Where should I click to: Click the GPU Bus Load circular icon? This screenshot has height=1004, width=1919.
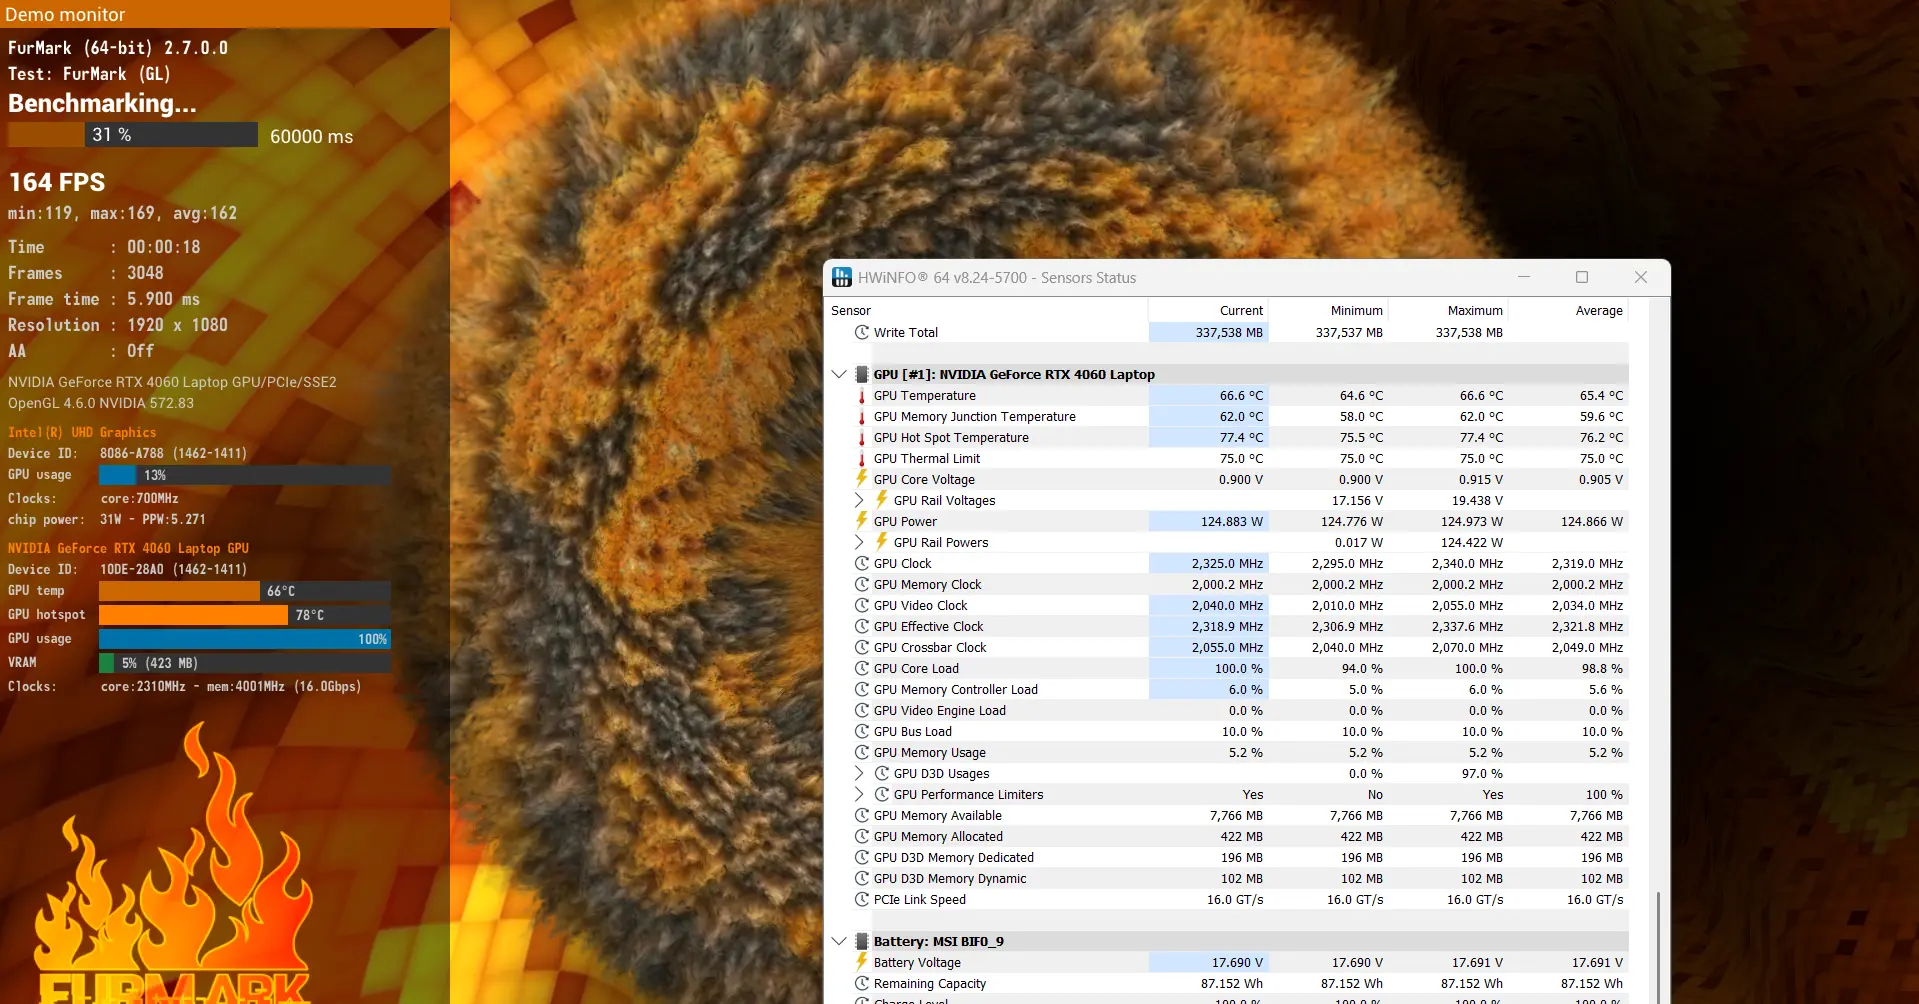(861, 731)
